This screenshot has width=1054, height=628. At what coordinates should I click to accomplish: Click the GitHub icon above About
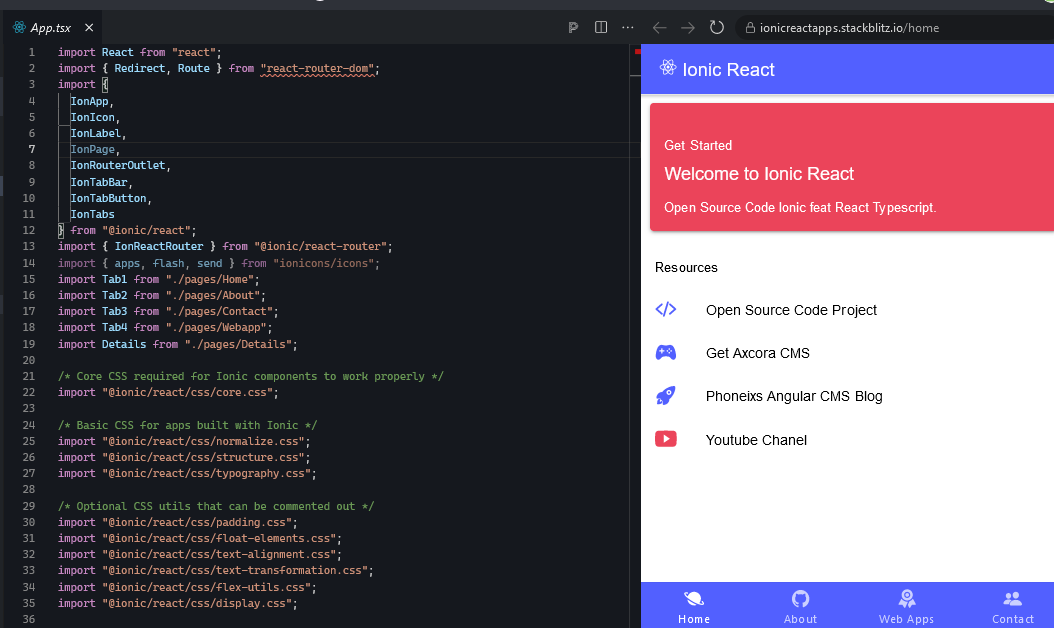(800, 597)
